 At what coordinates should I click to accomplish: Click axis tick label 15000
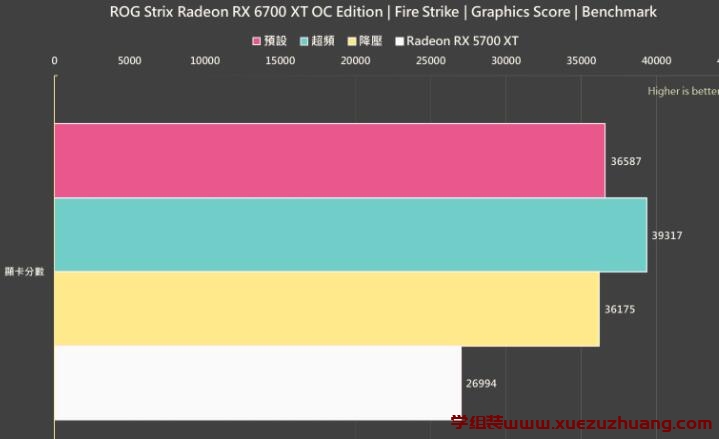point(280,61)
